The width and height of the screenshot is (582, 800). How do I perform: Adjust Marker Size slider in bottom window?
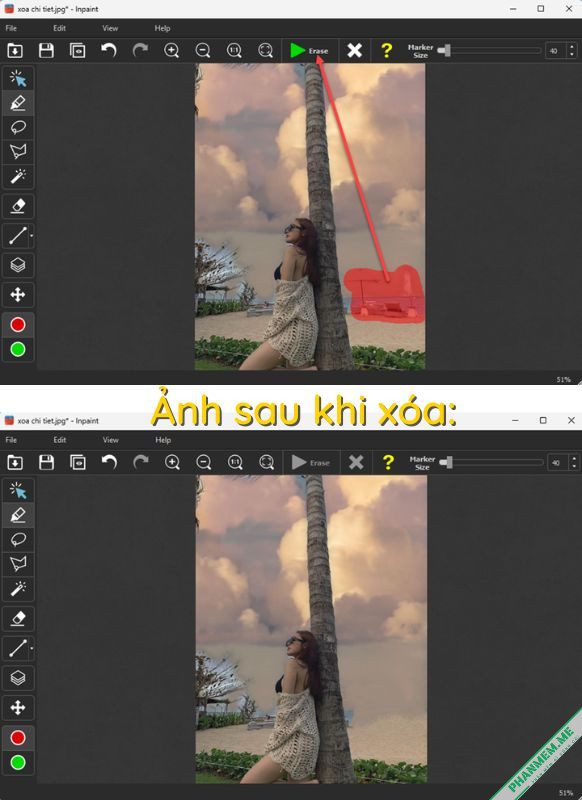pyautogui.click(x=492, y=462)
